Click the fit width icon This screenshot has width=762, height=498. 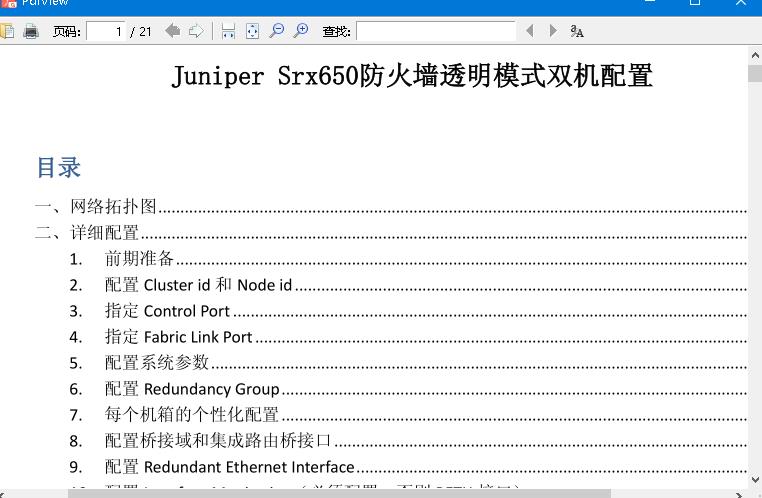click(228, 31)
